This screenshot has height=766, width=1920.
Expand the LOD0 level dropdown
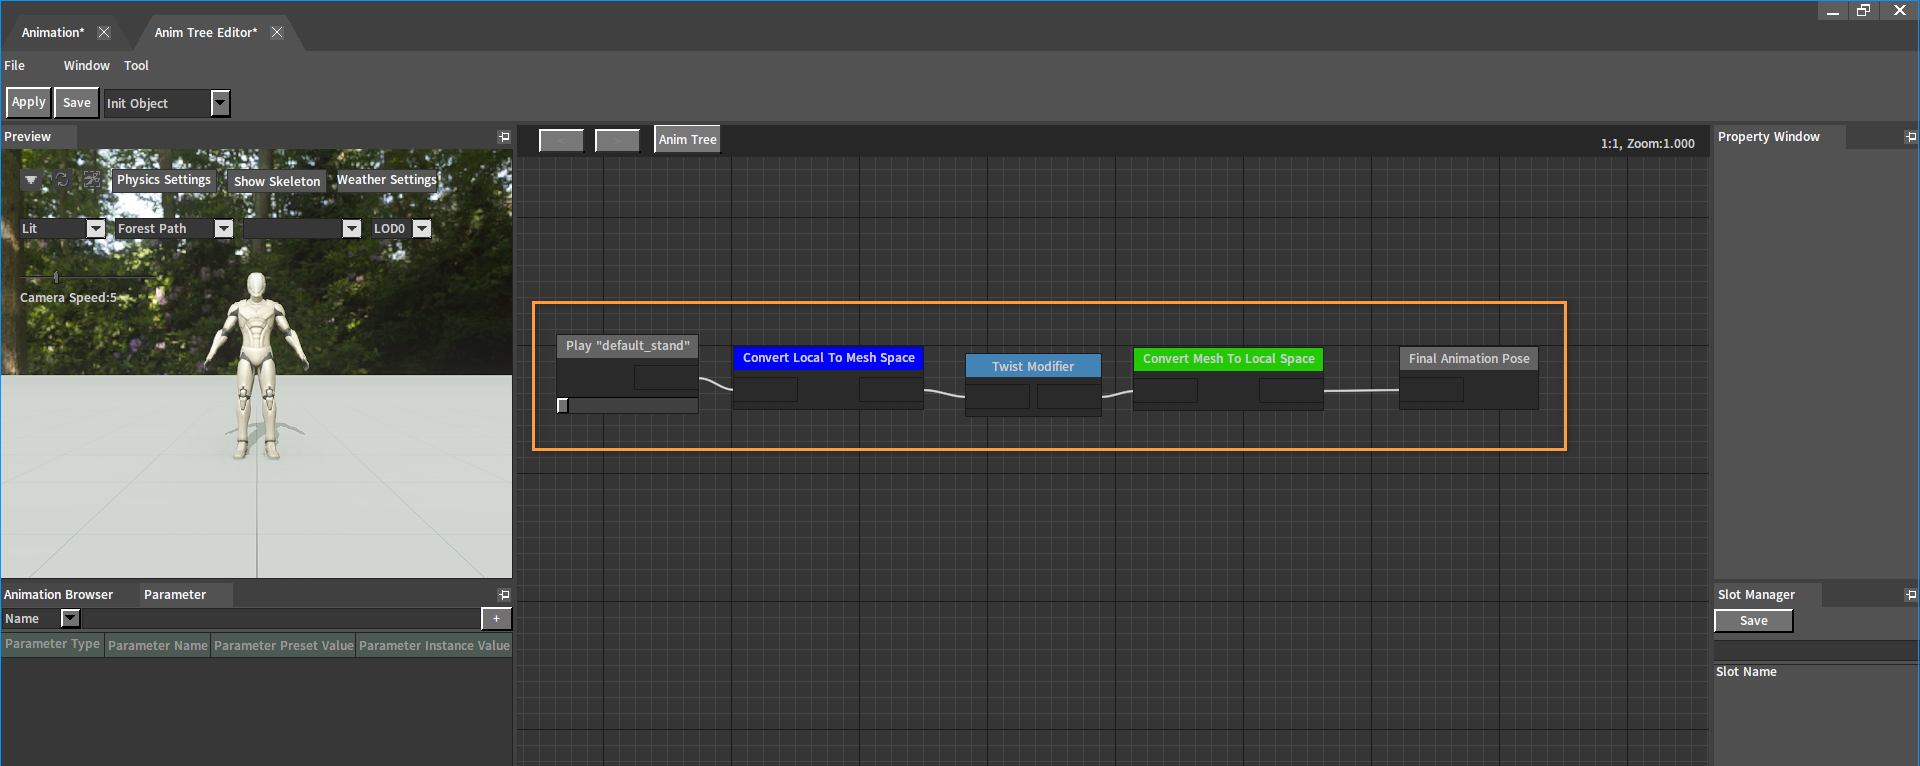click(x=422, y=229)
